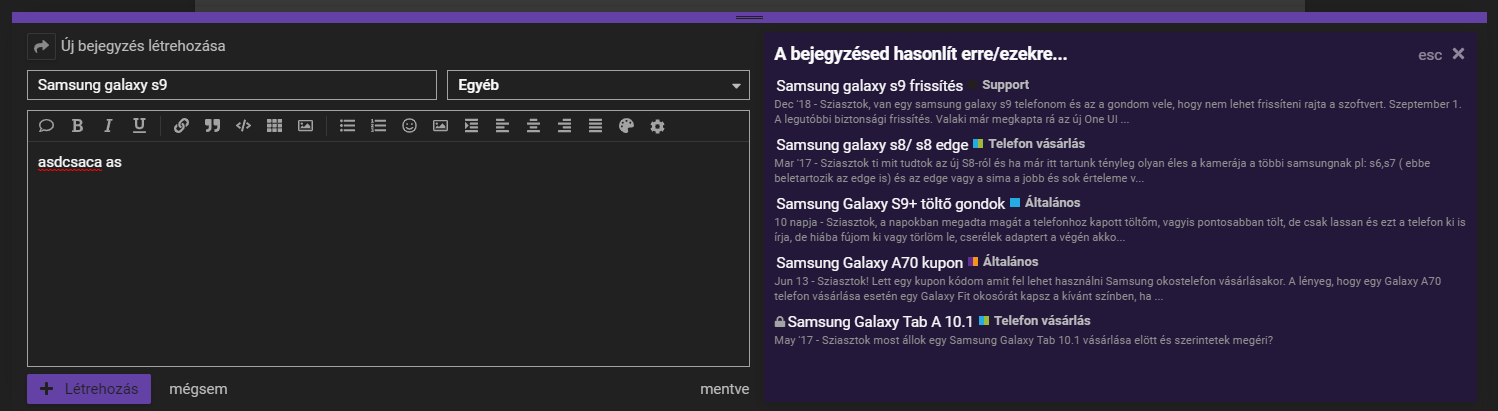Open the topic Samsung galaxy s8/ s8 edge
The height and width of the screenshot is (411, 1498).
tap(872, 145)
